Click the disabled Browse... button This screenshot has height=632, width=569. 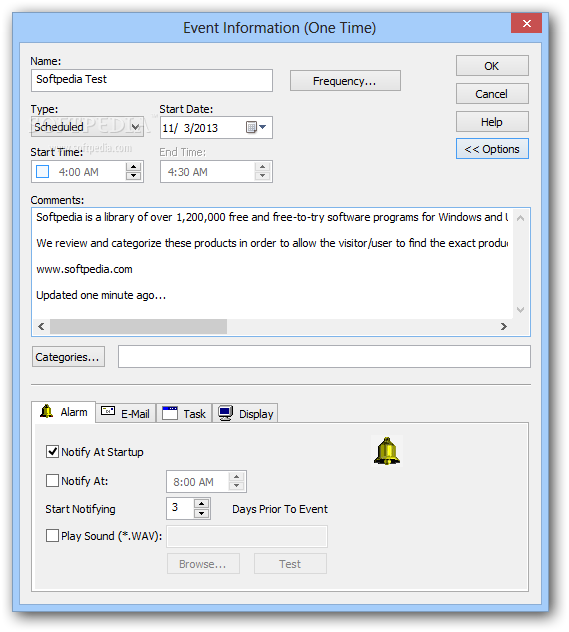pos(203,563)
